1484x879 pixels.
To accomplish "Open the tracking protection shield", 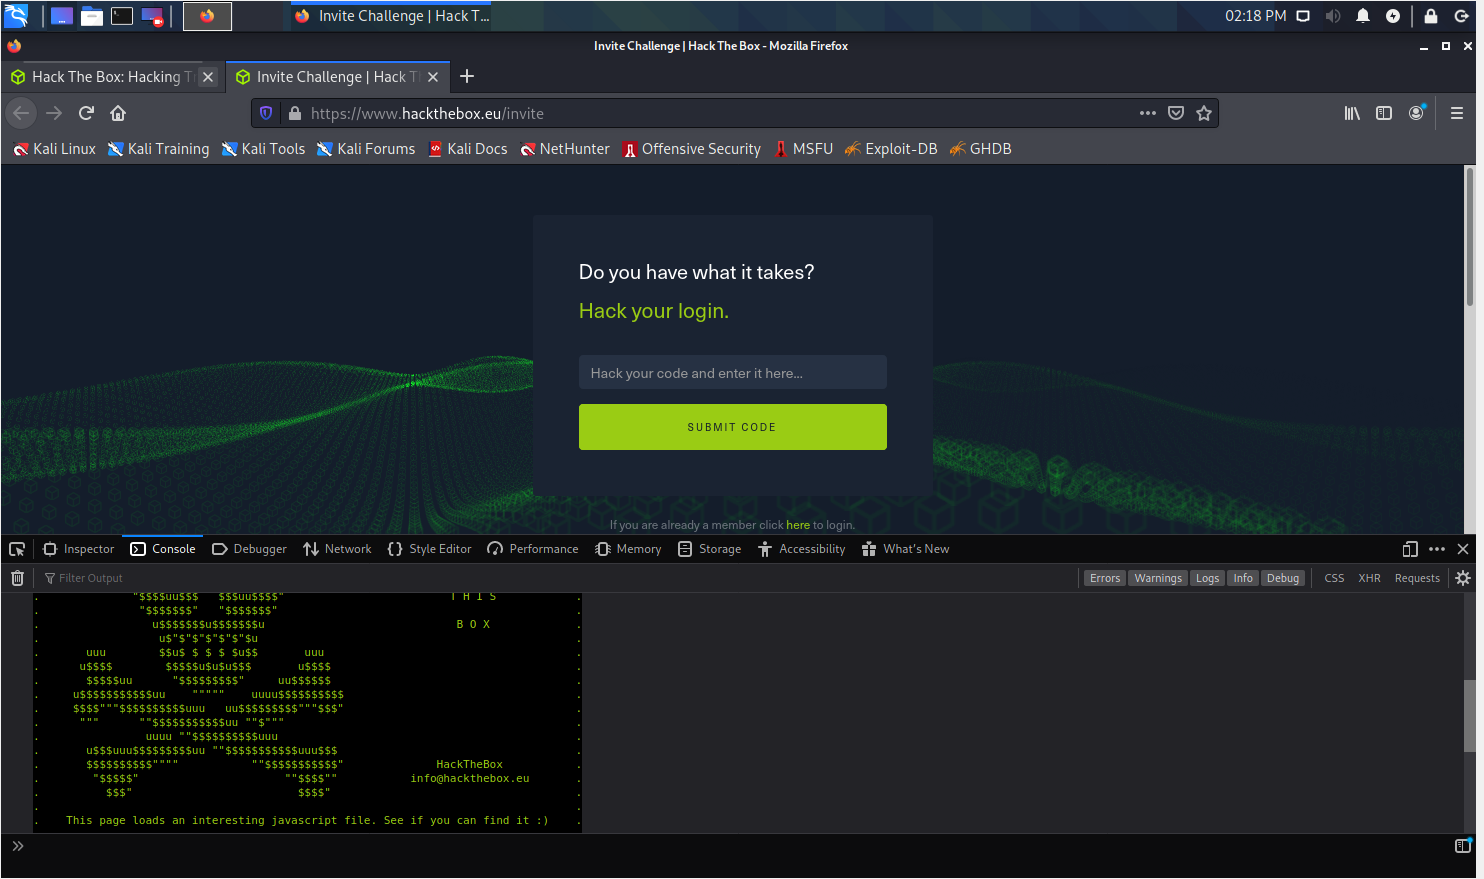I will 266,113.
